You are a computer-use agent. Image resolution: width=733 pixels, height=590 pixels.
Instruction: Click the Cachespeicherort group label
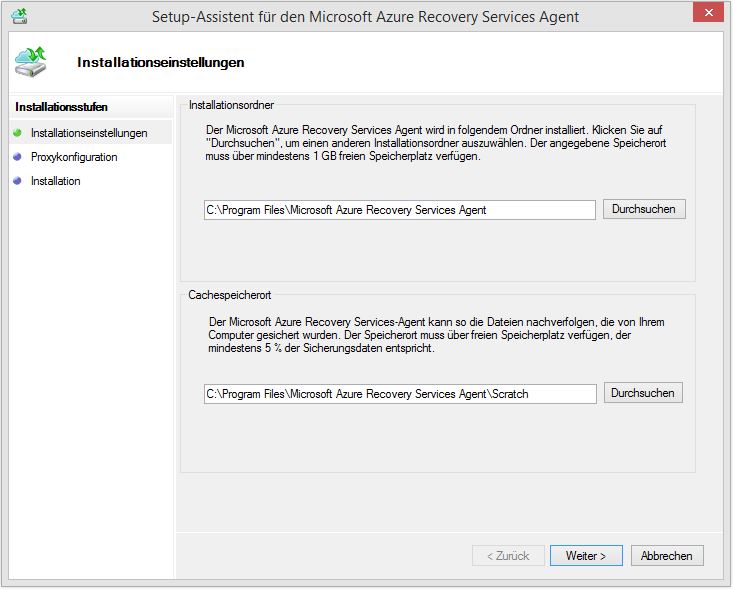230,295
